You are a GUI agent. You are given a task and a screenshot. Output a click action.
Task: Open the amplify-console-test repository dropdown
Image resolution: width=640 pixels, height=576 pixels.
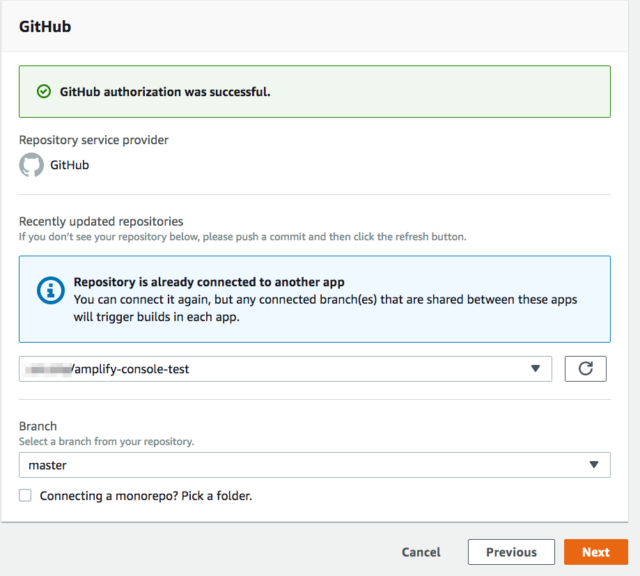tap(285, 369)
